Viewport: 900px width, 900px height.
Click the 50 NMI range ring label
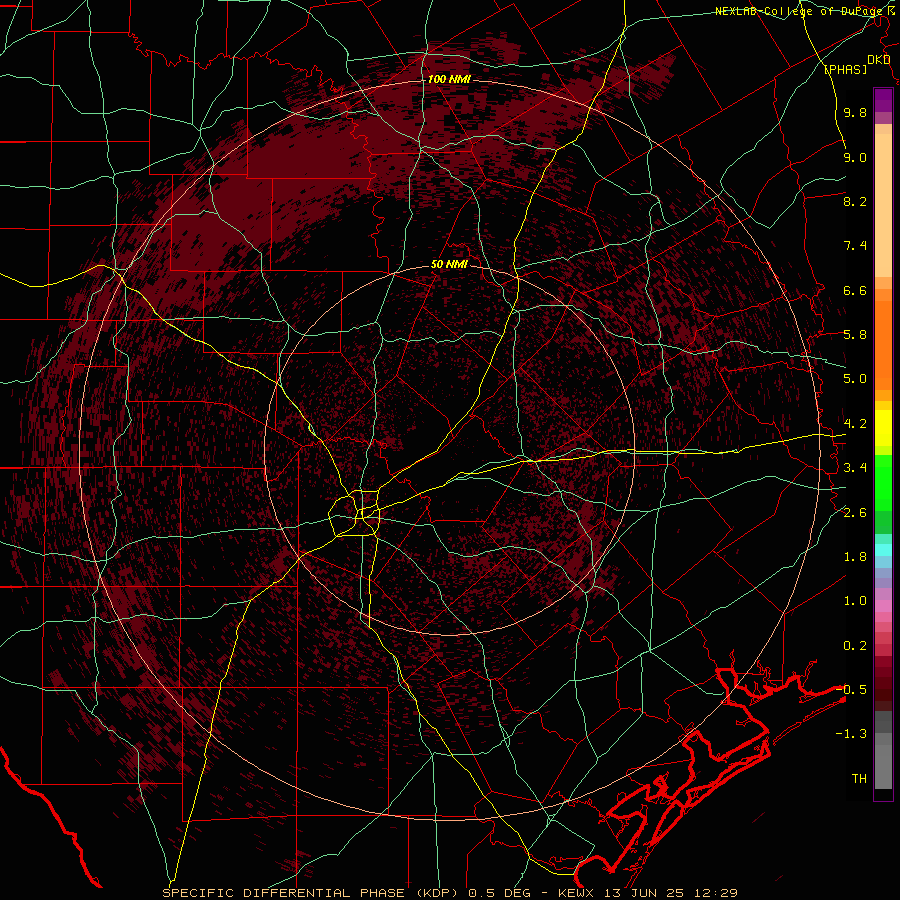click(449, 264)
